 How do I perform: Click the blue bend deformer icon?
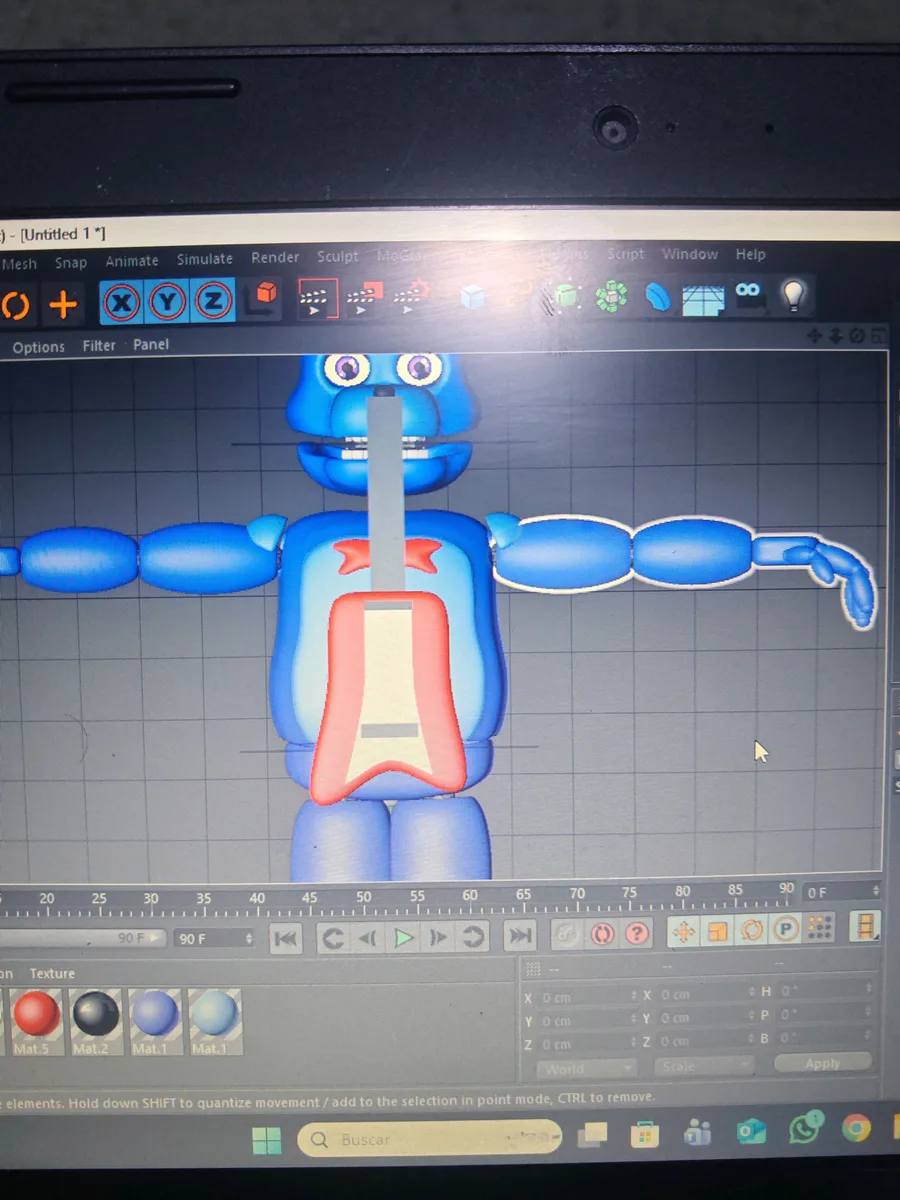point(656,297)
